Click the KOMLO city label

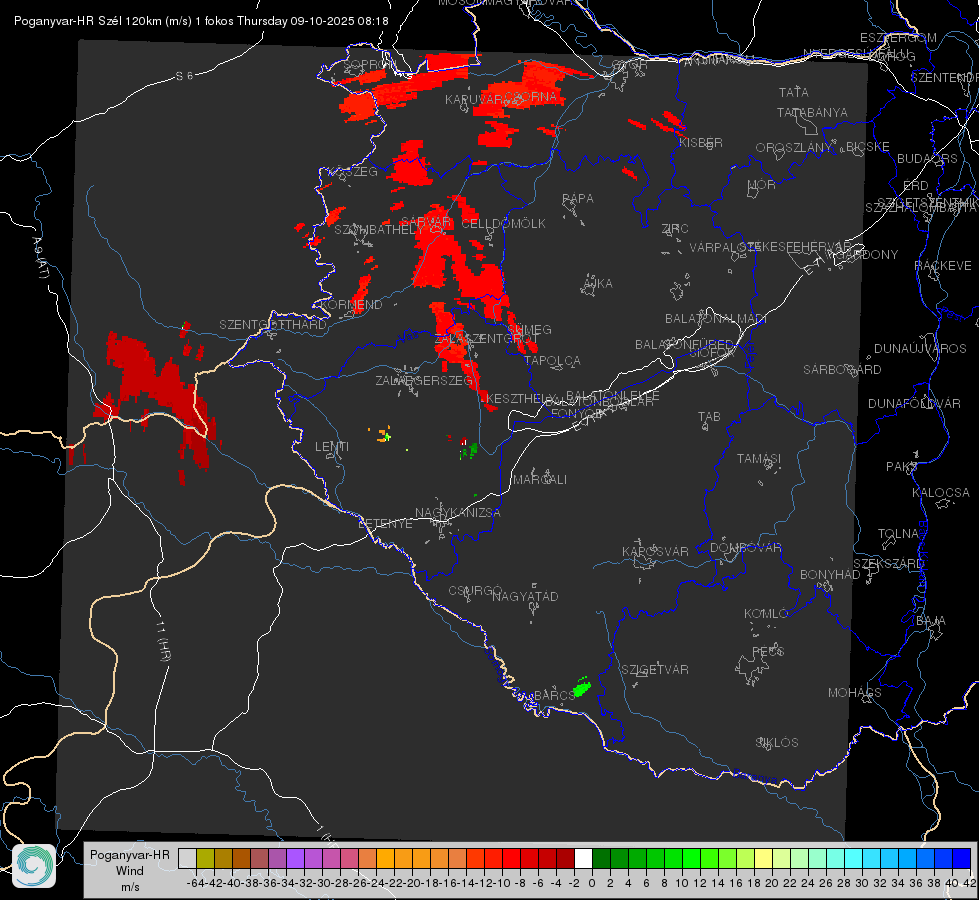coord(766,614)
